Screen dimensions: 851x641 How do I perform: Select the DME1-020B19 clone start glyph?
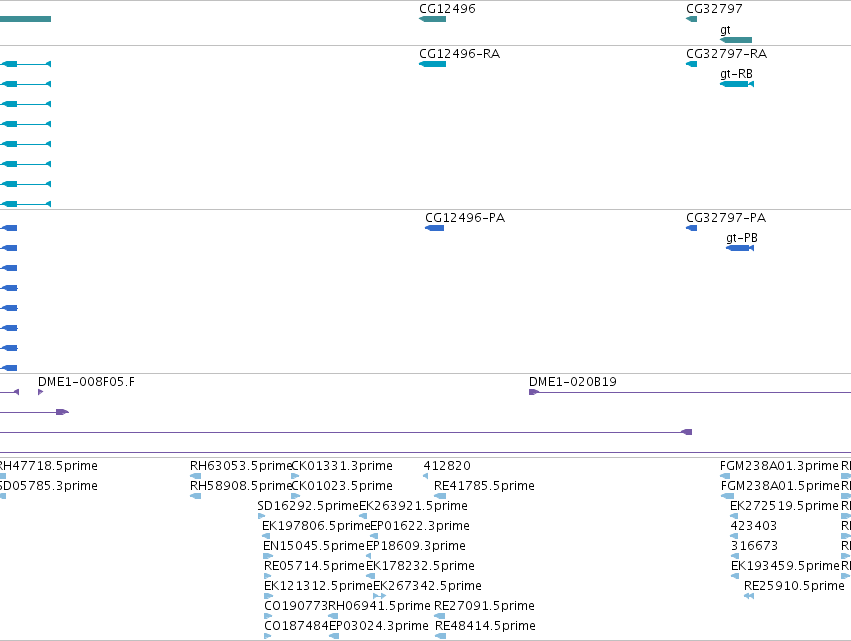pyautogui.click(x=534, y=392)
